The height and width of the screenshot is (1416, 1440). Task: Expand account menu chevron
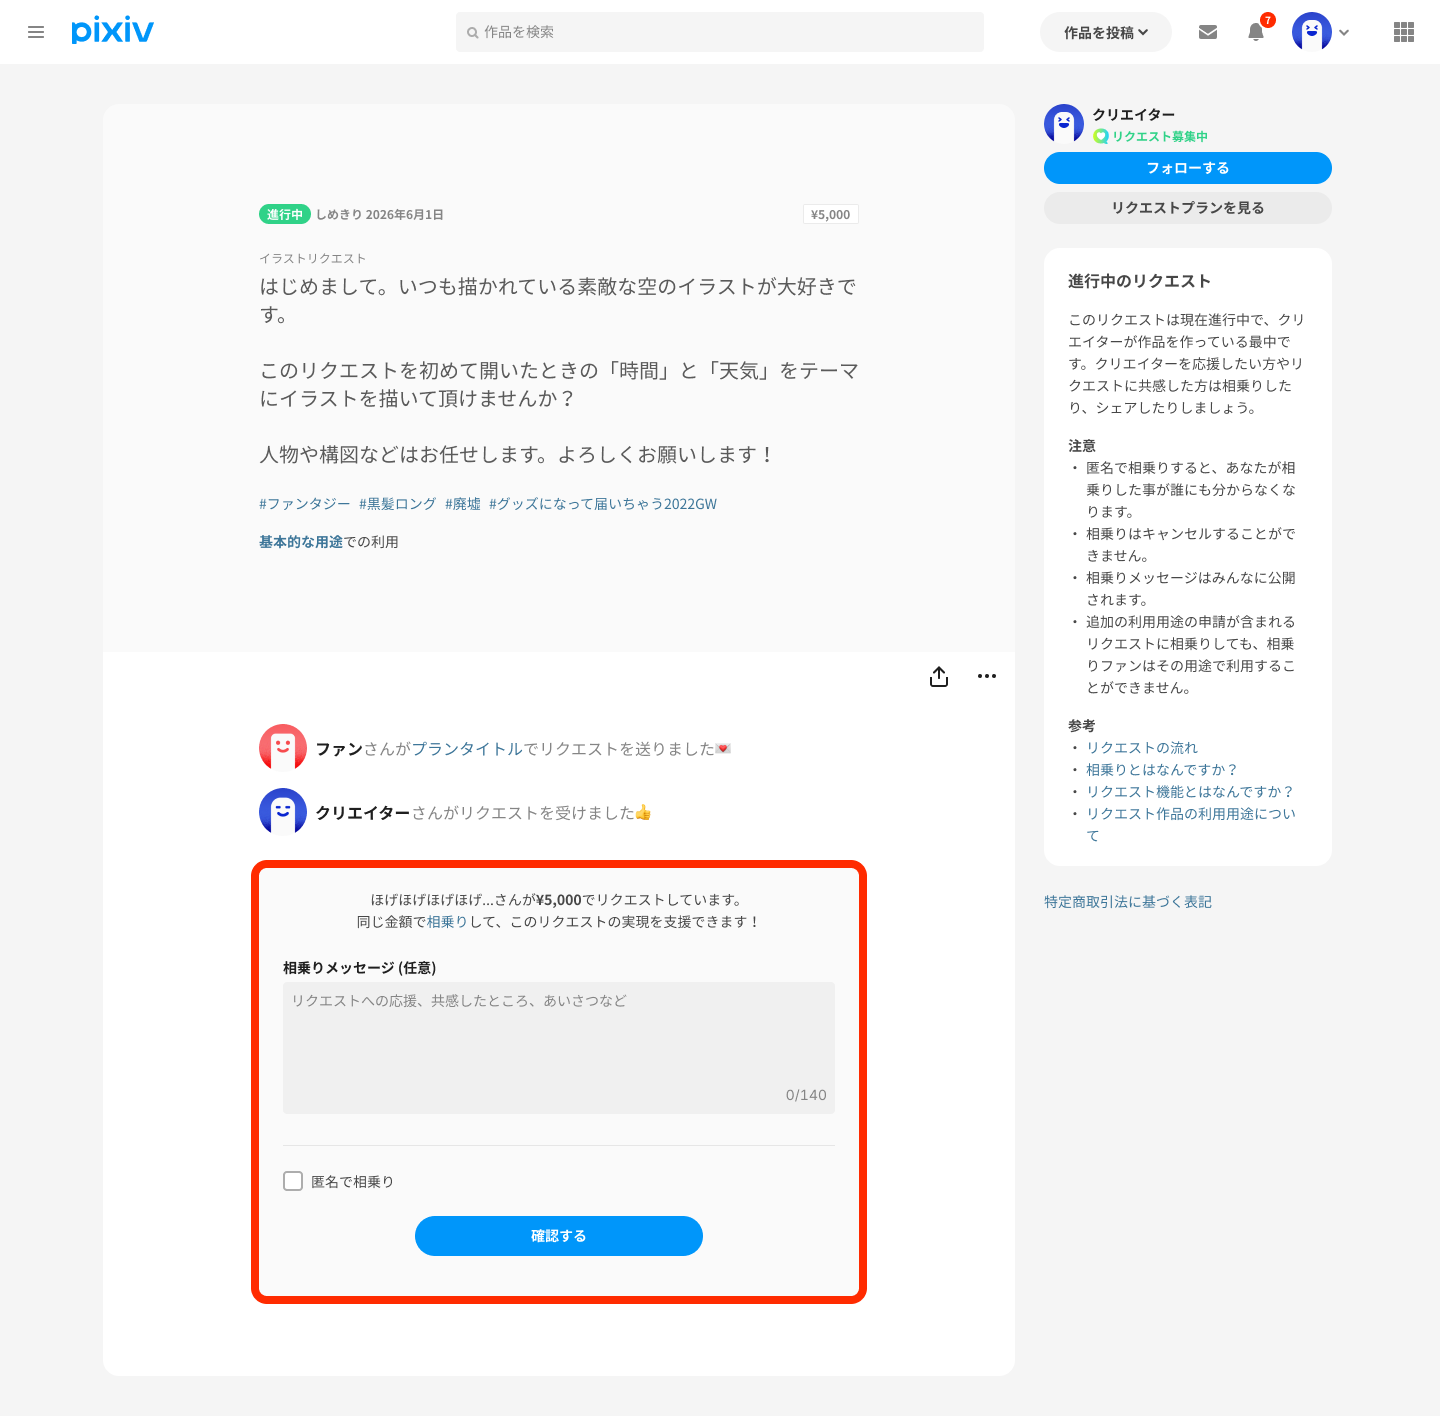click(1344, 32)
